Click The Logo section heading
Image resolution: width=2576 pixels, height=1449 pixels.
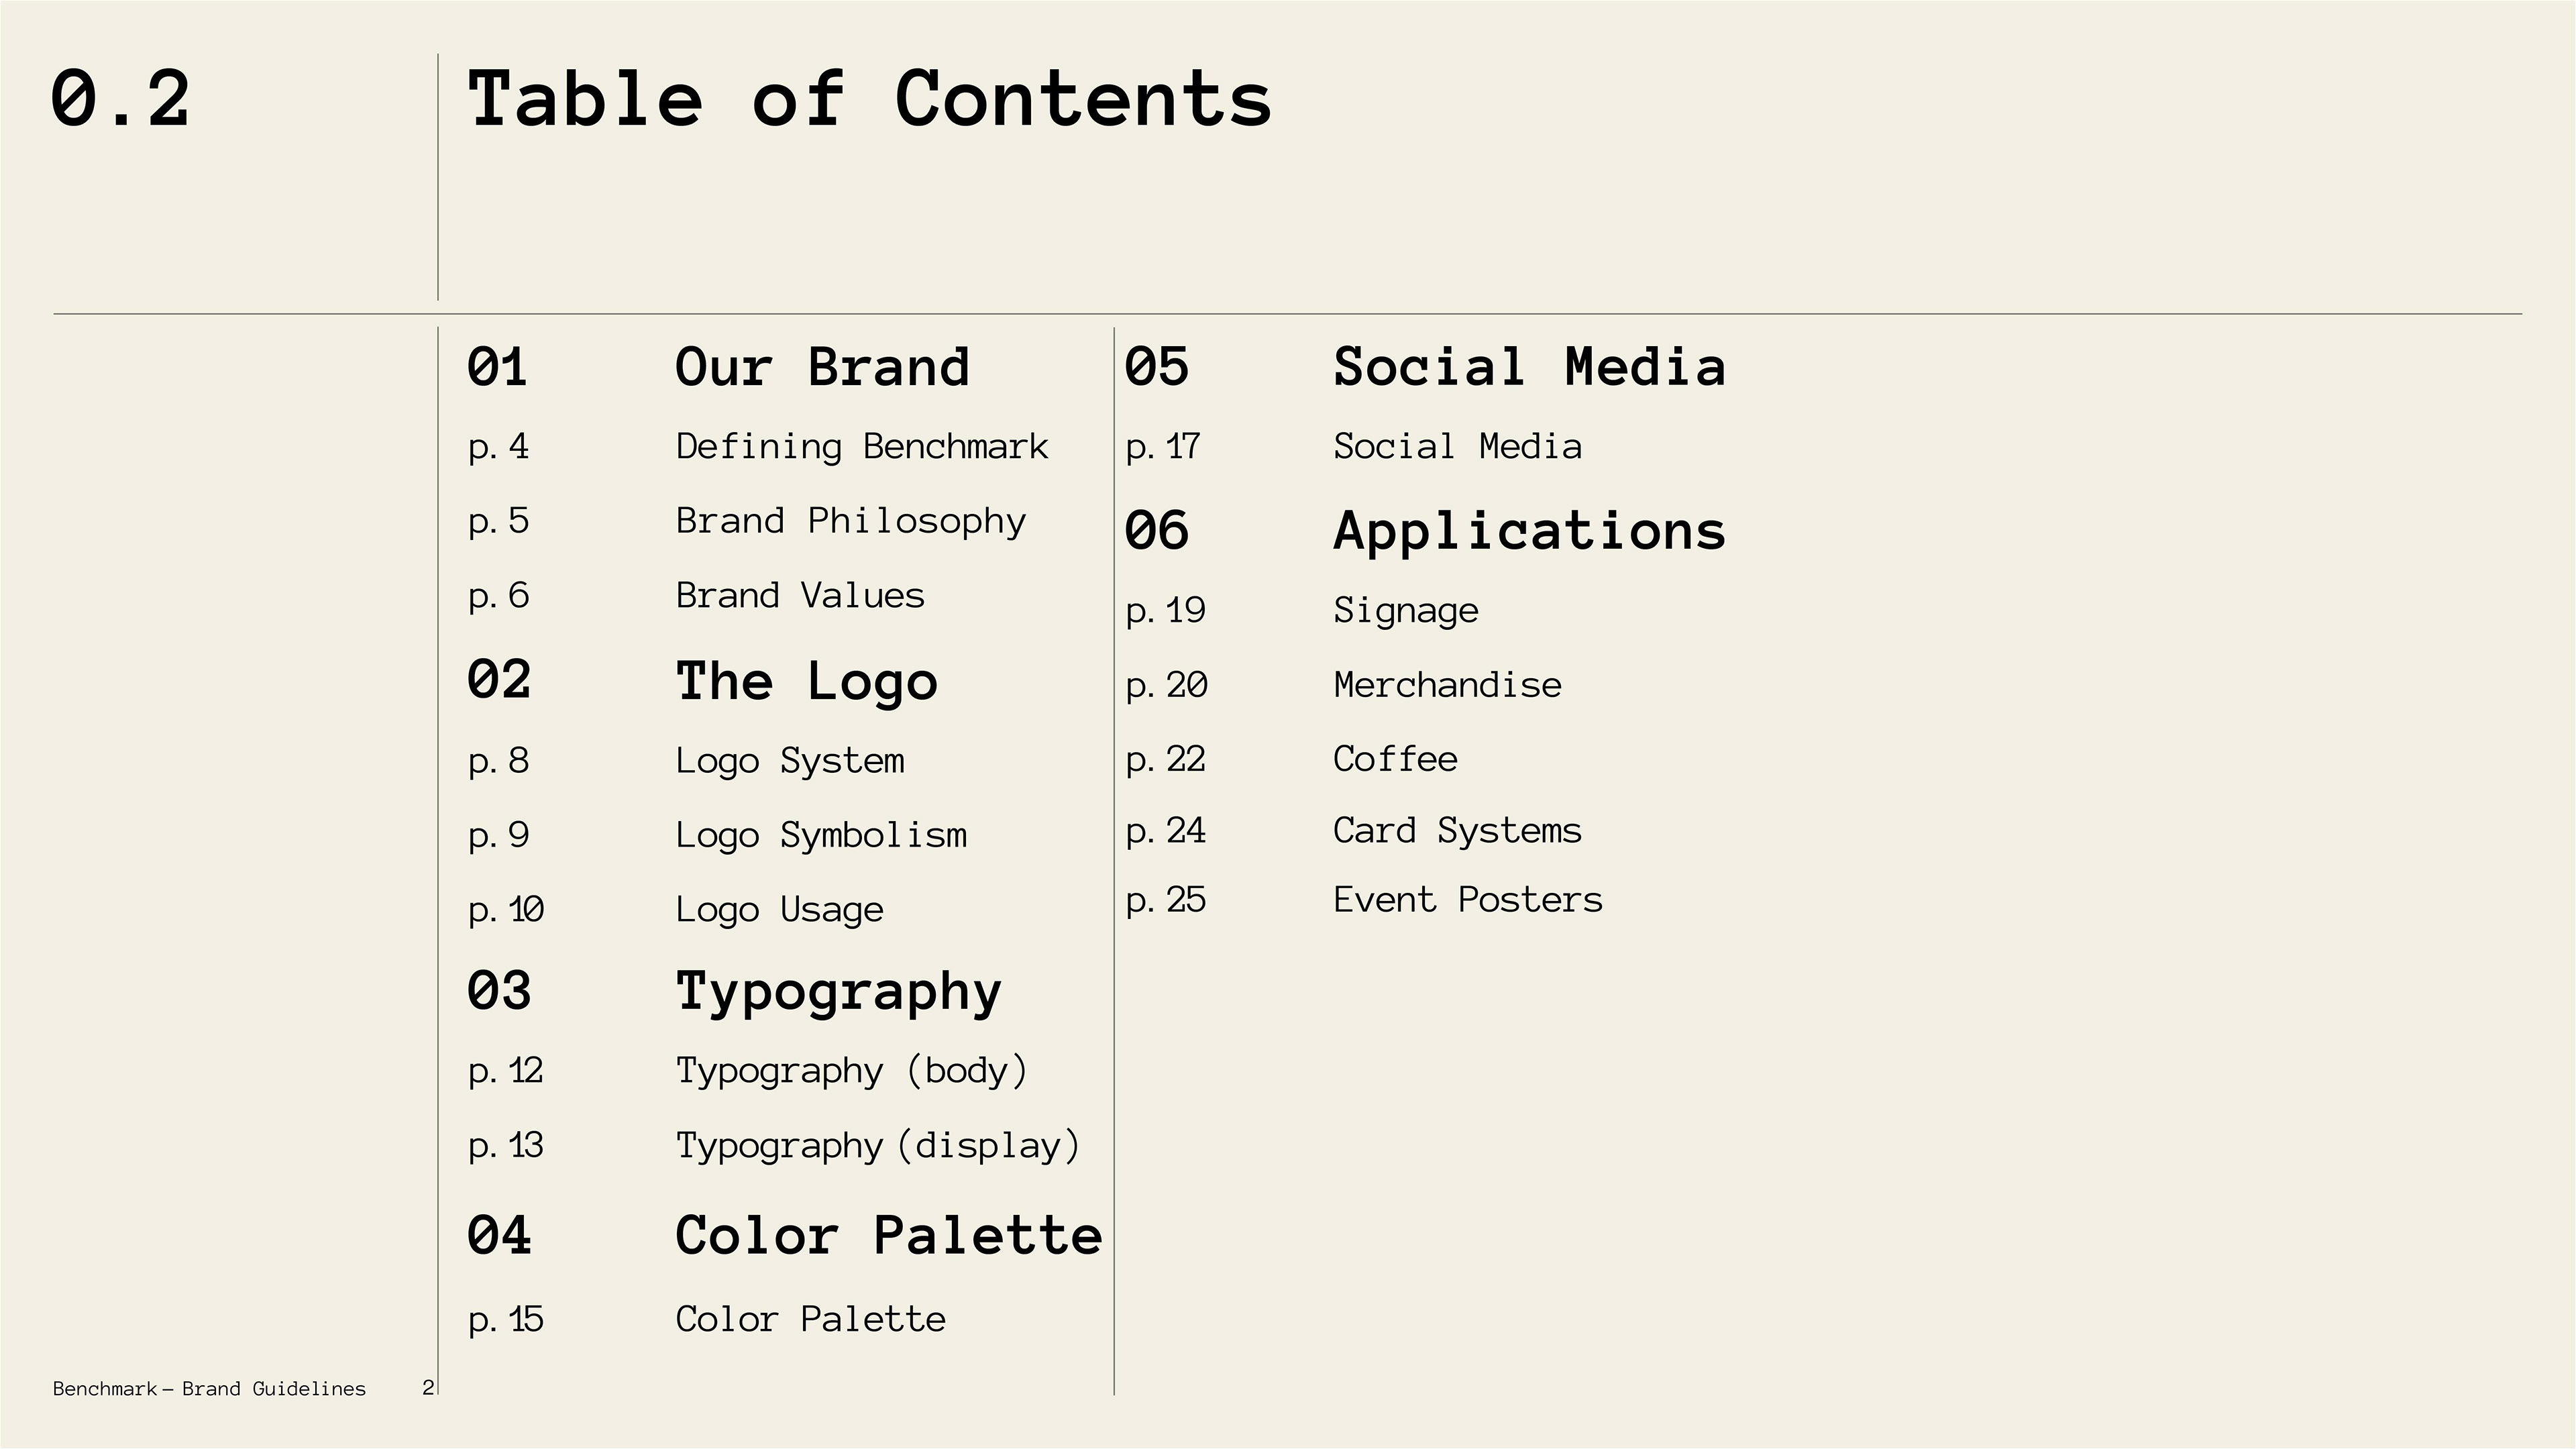point(807,682)
